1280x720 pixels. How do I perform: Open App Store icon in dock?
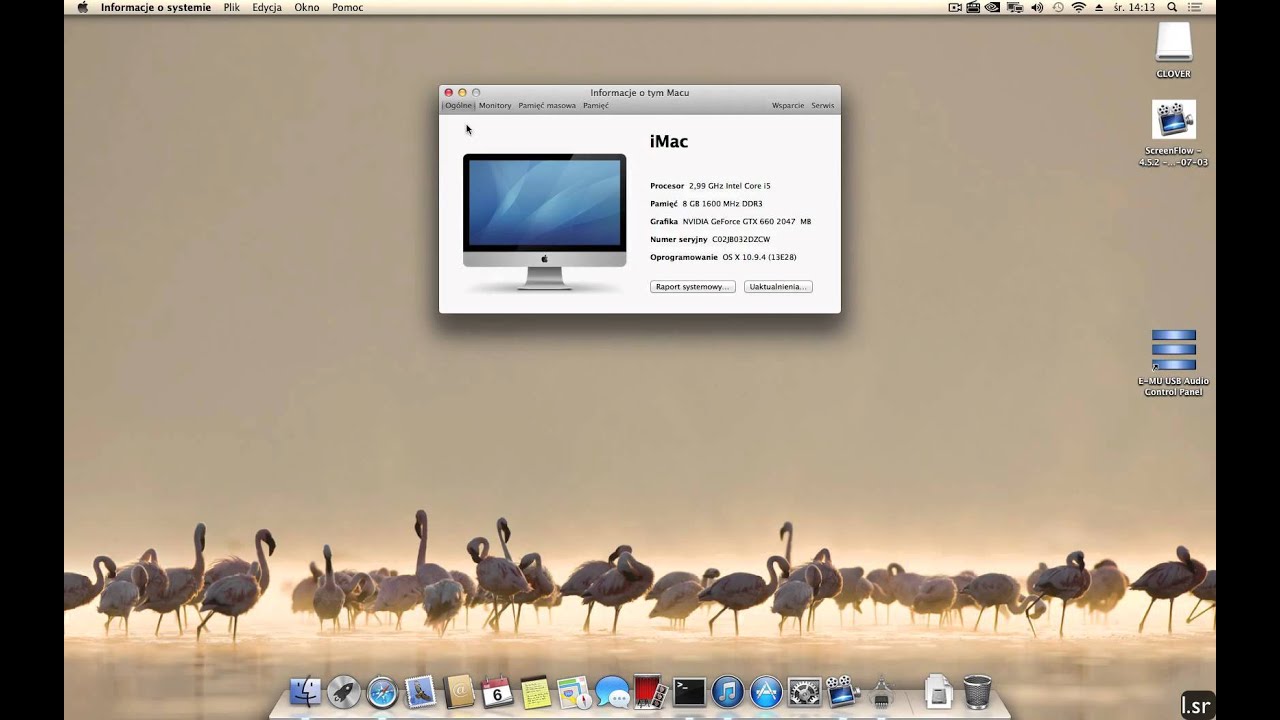click(x=766, y=691)
